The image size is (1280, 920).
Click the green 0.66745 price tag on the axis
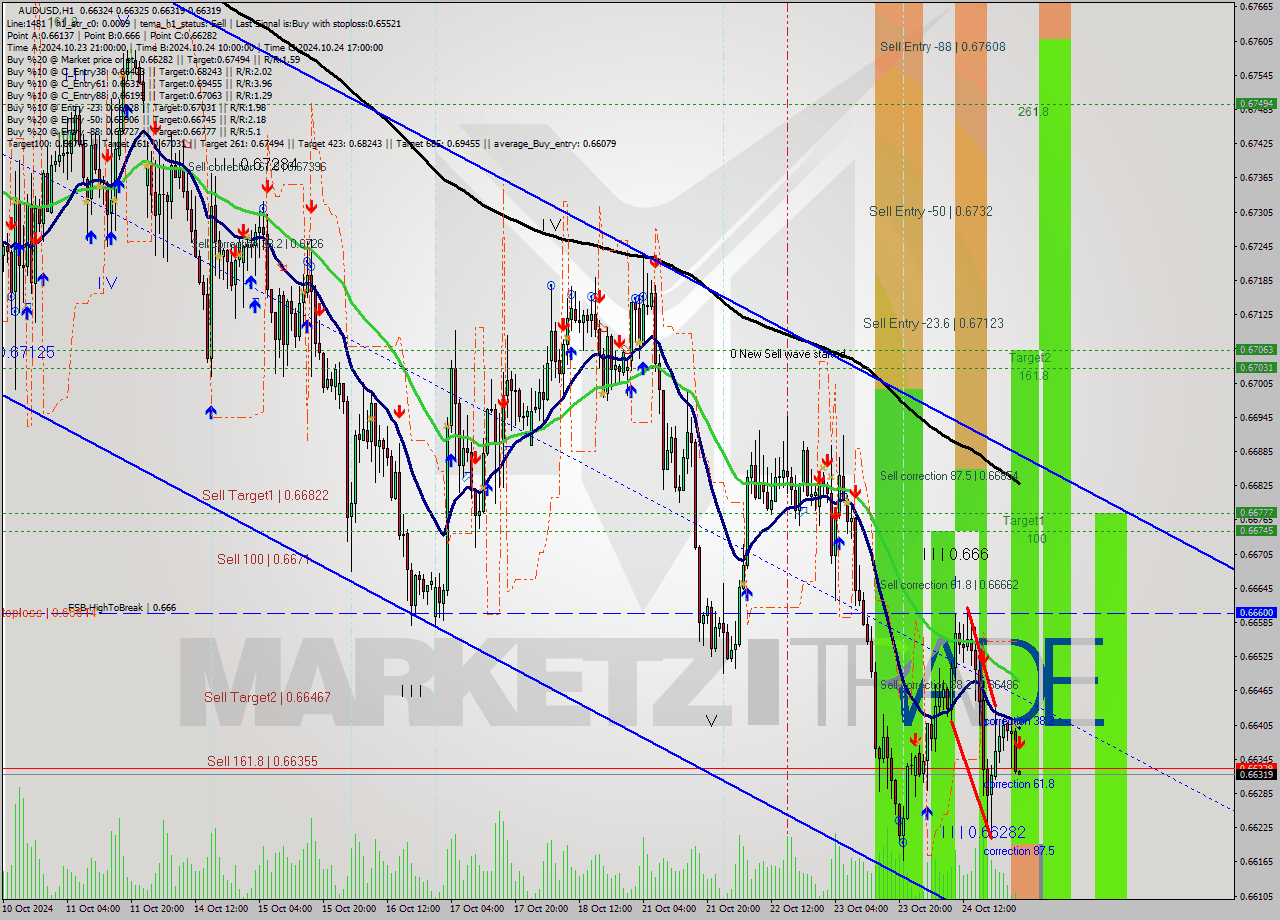click(x=1256, y=530)
